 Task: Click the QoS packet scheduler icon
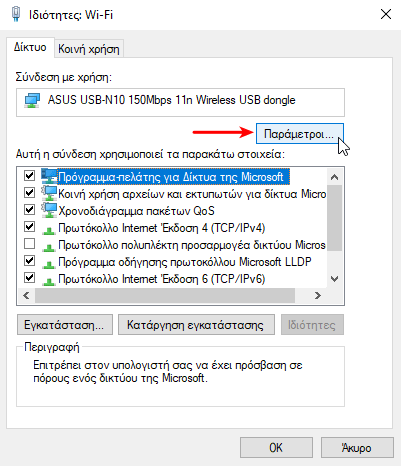(49, 210)
